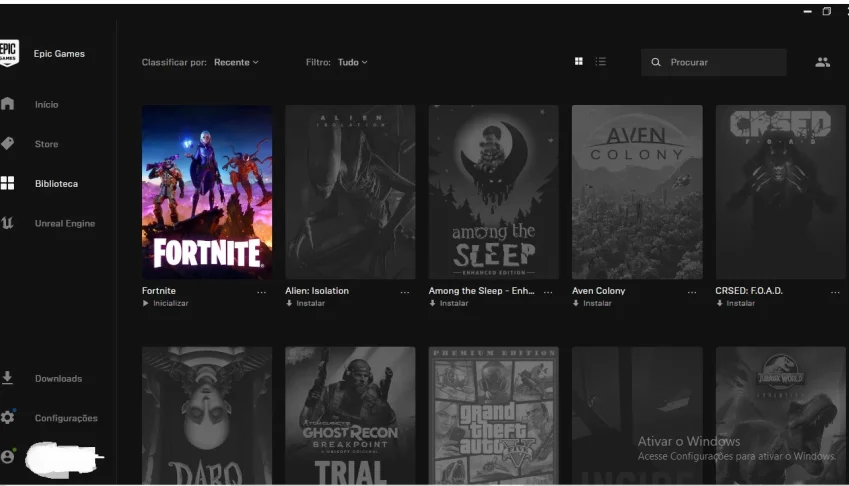Click the Aven Colony title text
The image size is (849, 486).
[598, 291]
